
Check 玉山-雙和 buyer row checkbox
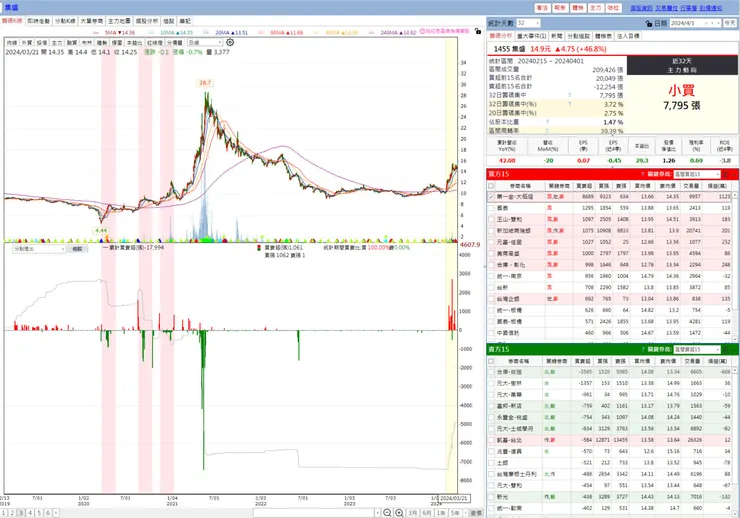[x=491, y=219]
